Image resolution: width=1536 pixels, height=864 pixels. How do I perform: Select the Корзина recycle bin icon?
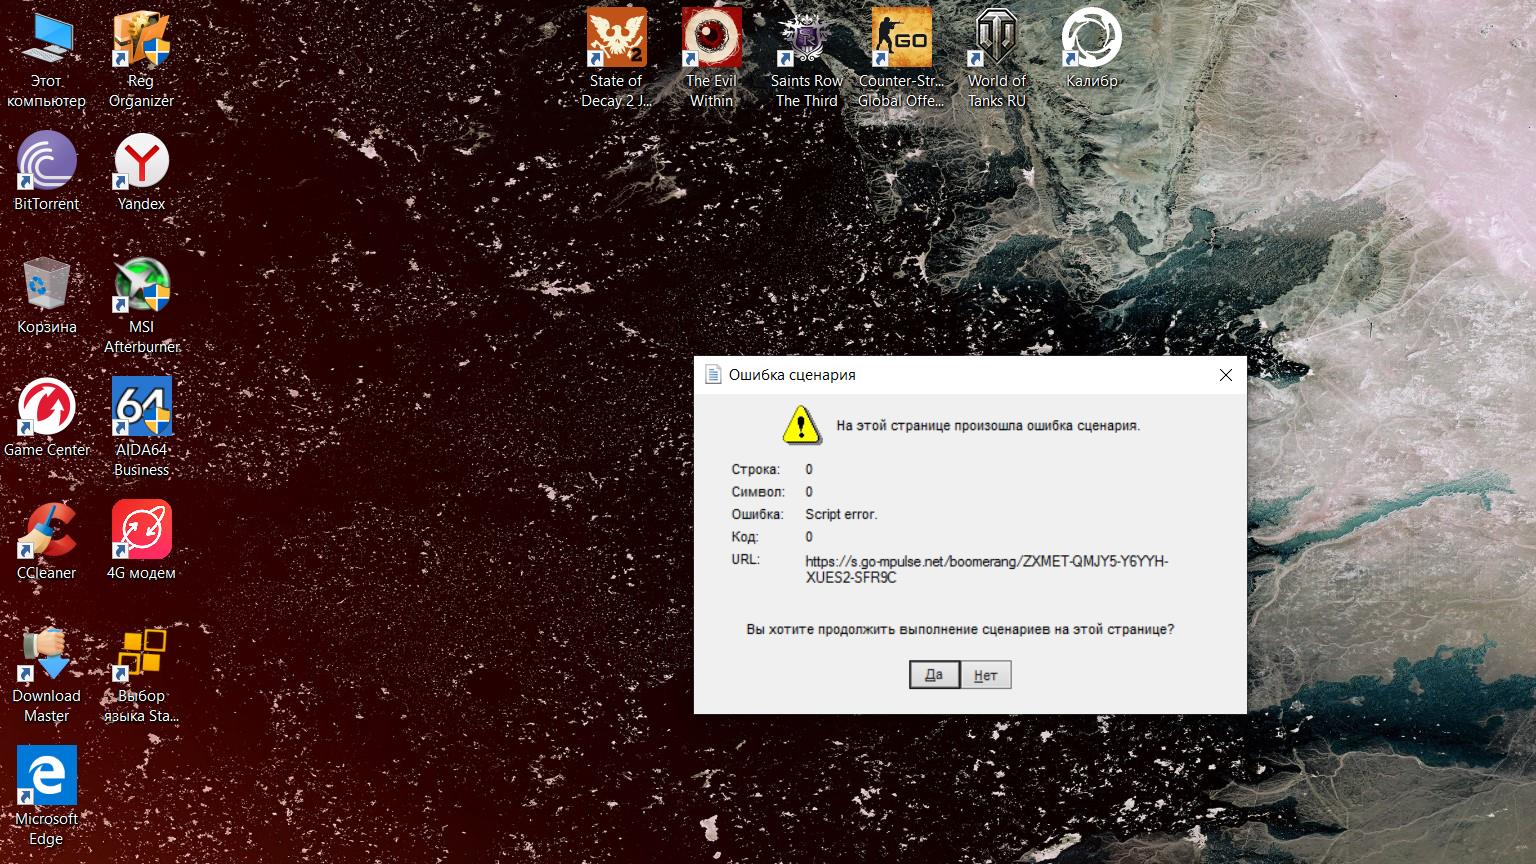(46, 295)
